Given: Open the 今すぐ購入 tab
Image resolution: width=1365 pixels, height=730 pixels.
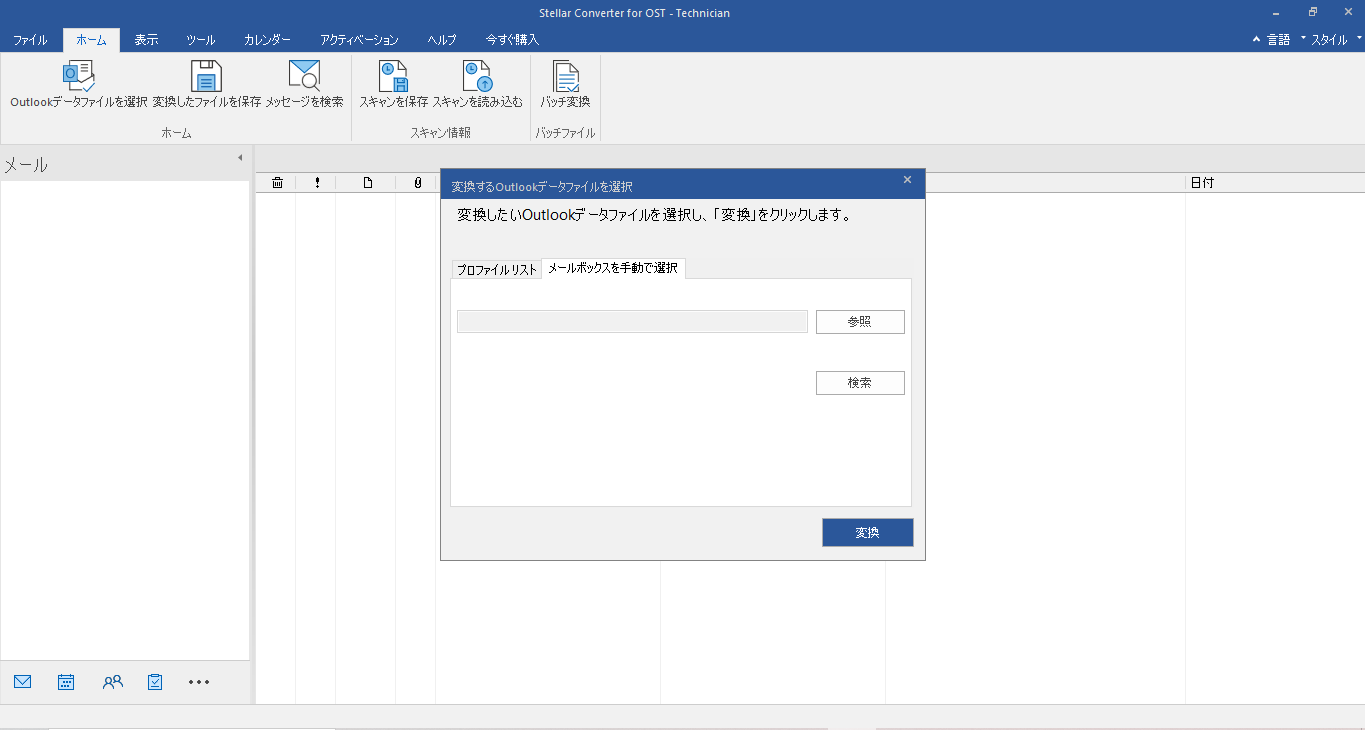Looking at the screenshot, I should tap(512, 40).
